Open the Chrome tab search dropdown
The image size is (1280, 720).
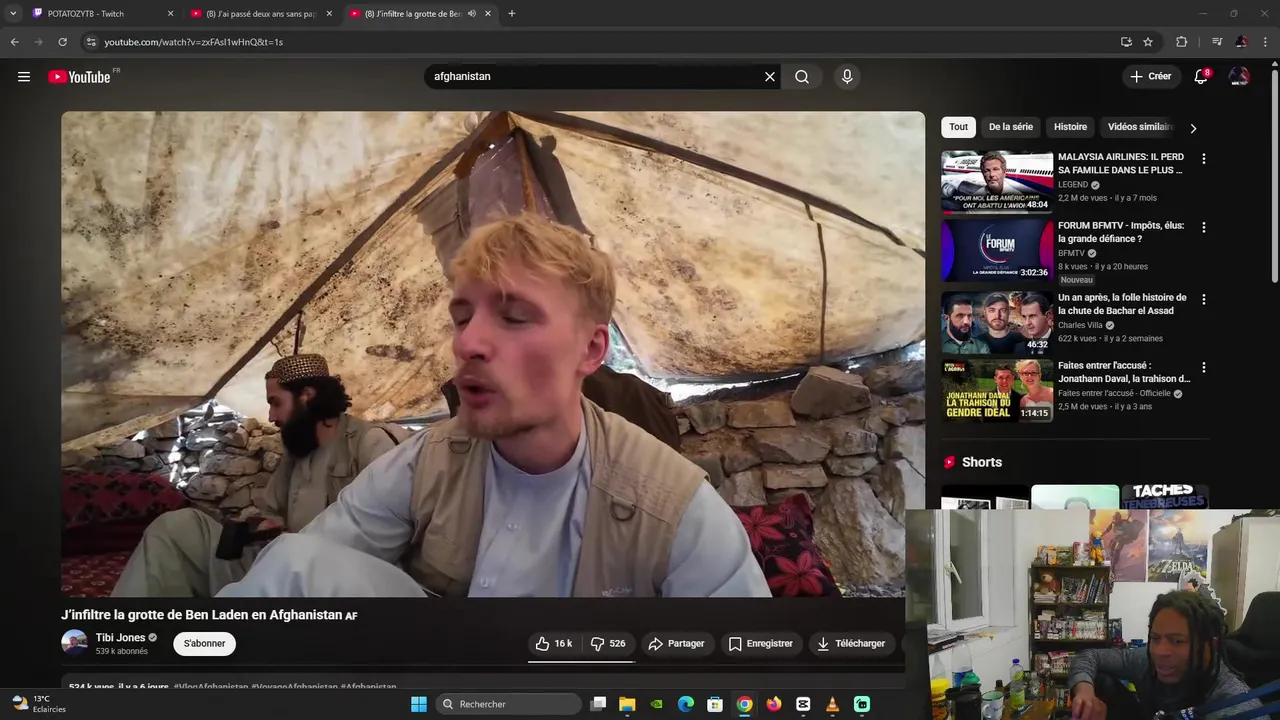click(x=13, y=14)
